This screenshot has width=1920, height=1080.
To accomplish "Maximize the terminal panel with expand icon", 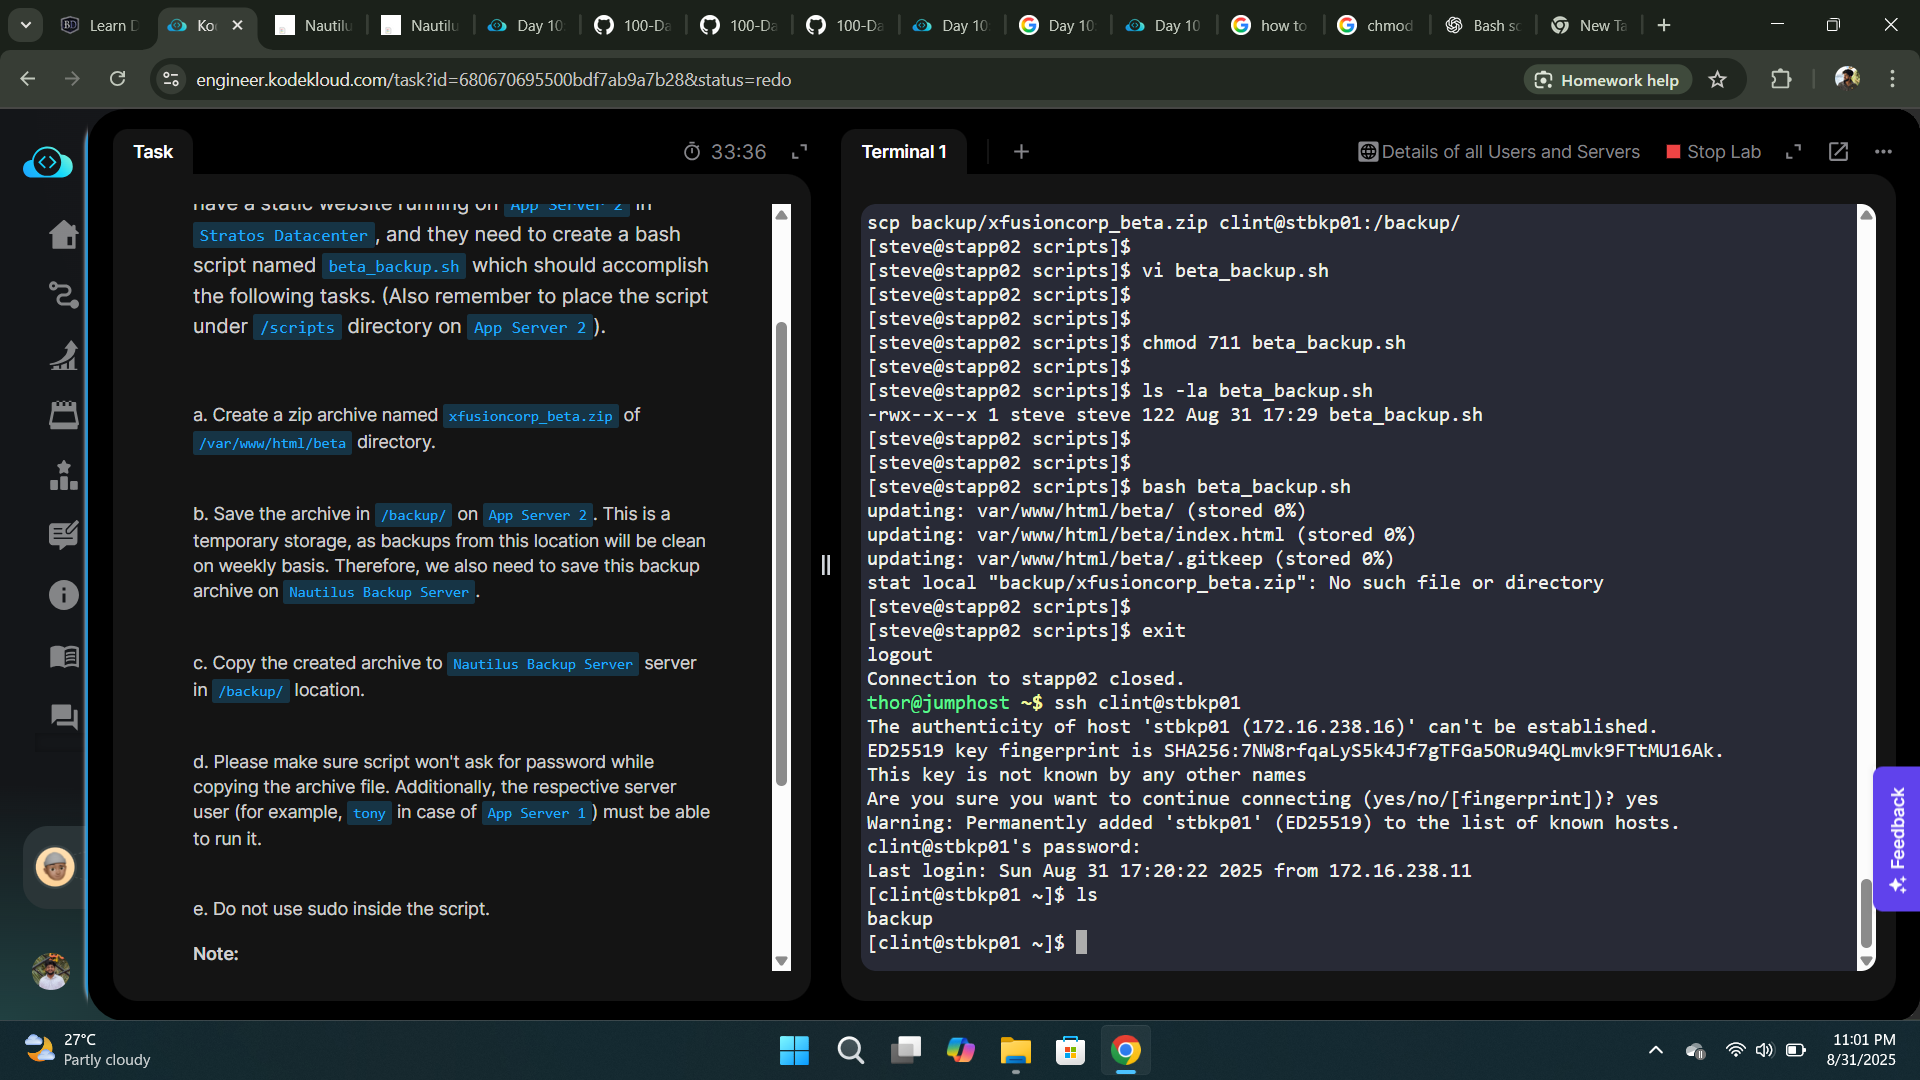I will click(x=1793, y=152).
